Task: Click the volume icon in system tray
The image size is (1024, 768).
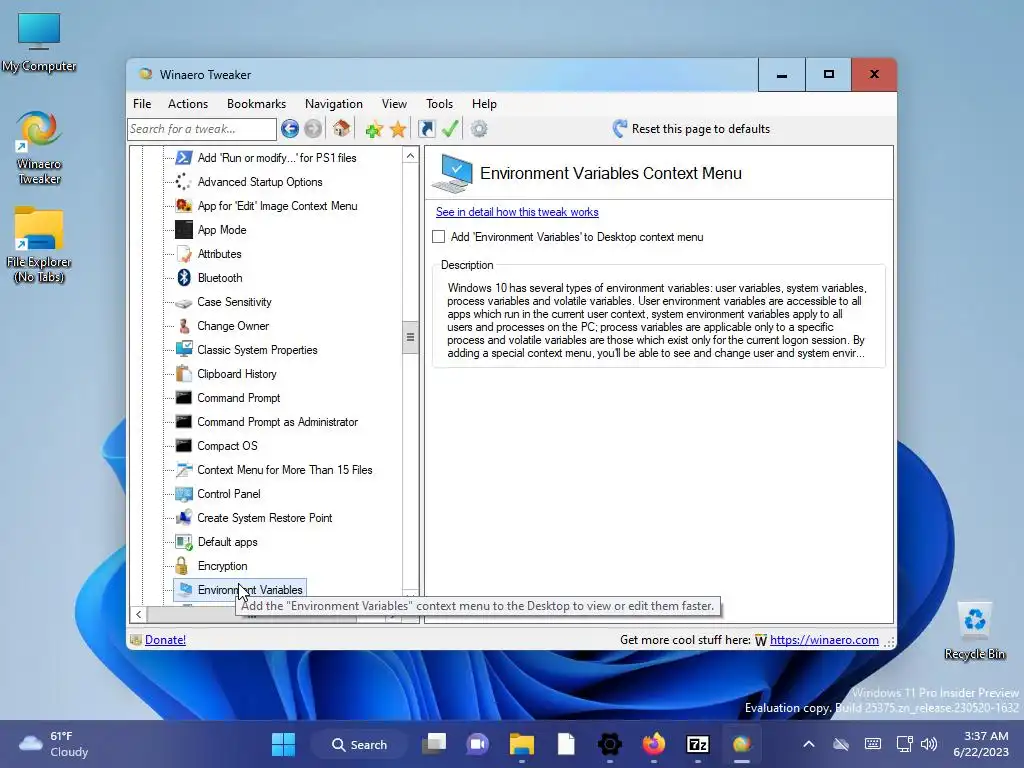Action: click(929, 744)
